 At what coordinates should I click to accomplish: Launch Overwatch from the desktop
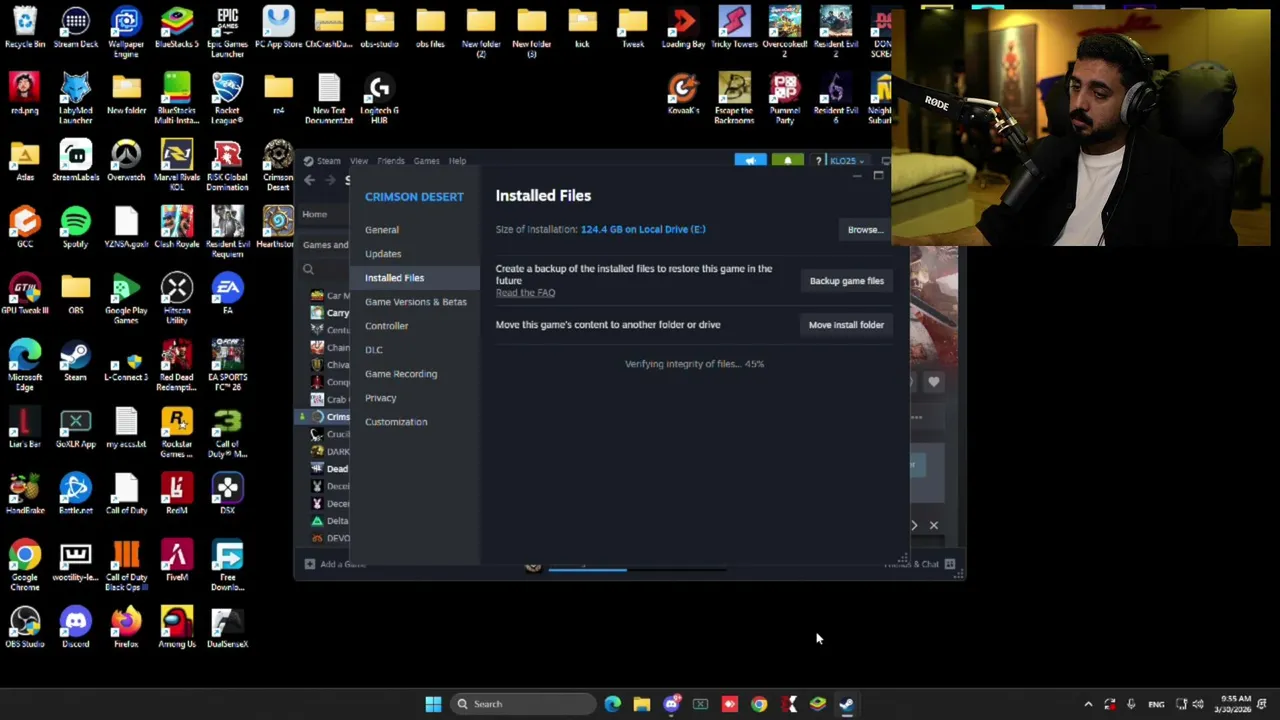click(x=126, y=160)
